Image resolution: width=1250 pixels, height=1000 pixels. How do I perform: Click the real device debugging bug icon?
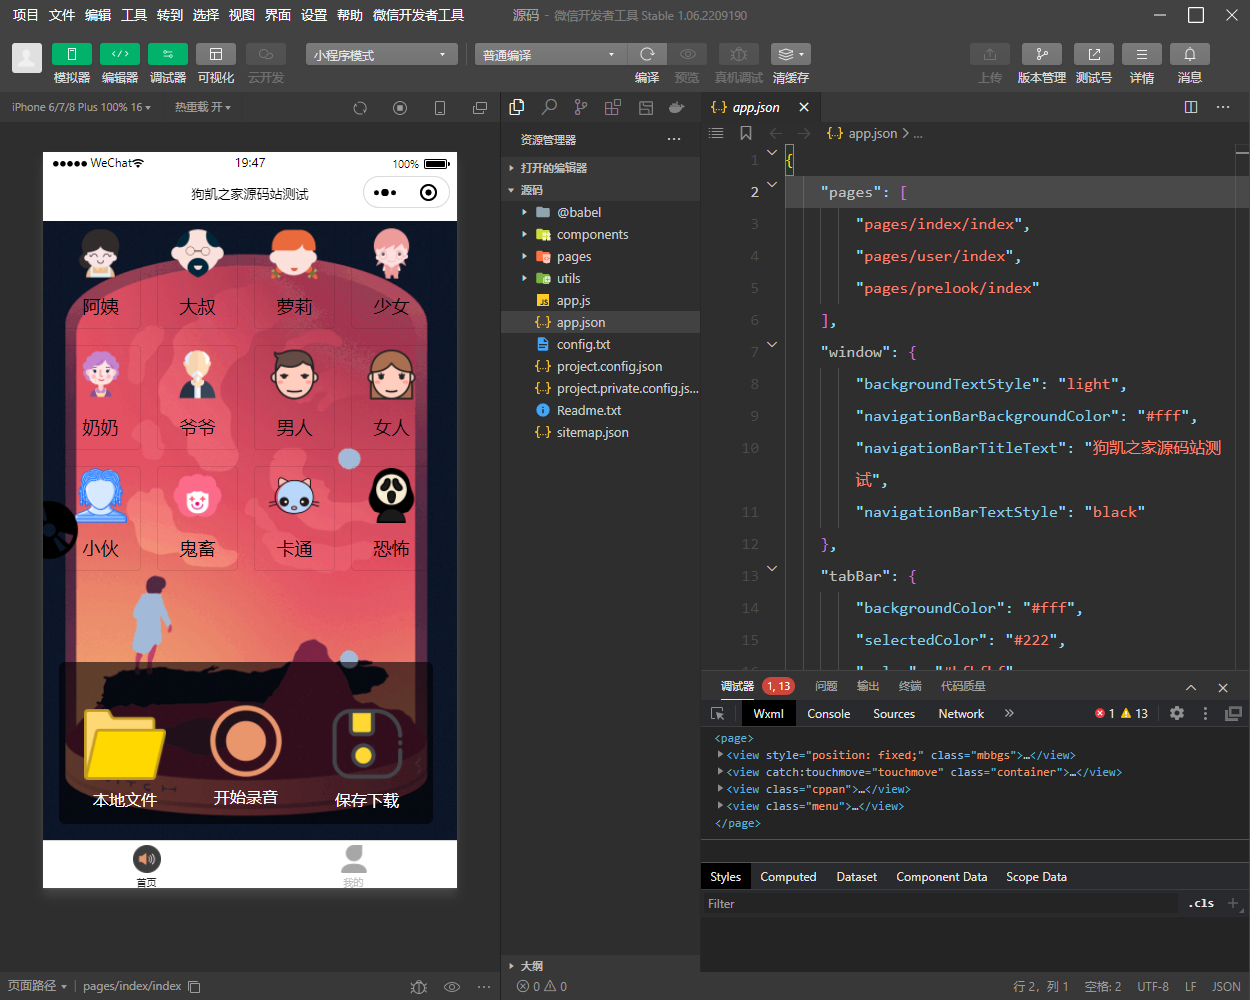[x=738, y=54]
